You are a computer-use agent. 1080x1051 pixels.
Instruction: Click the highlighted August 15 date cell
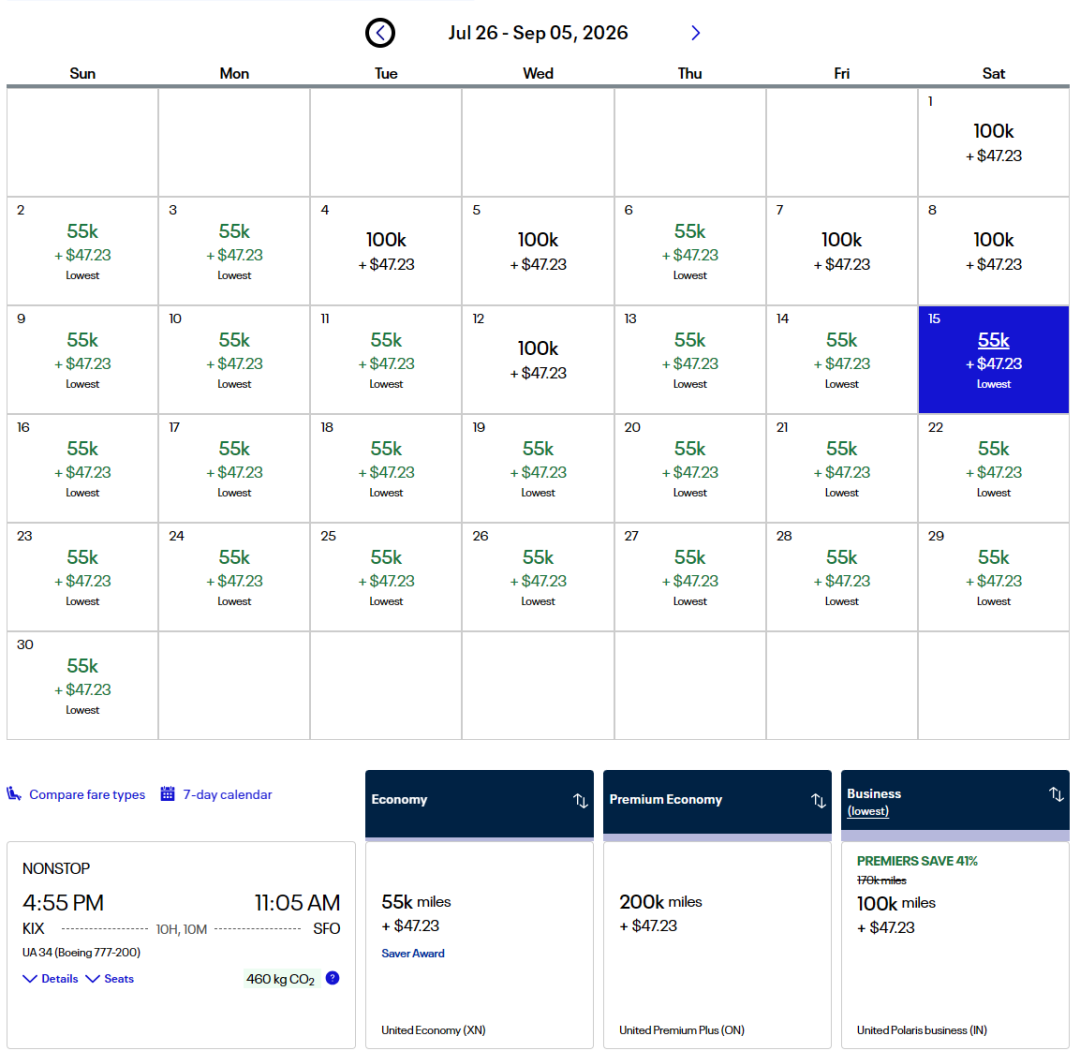tap(993, 359)
